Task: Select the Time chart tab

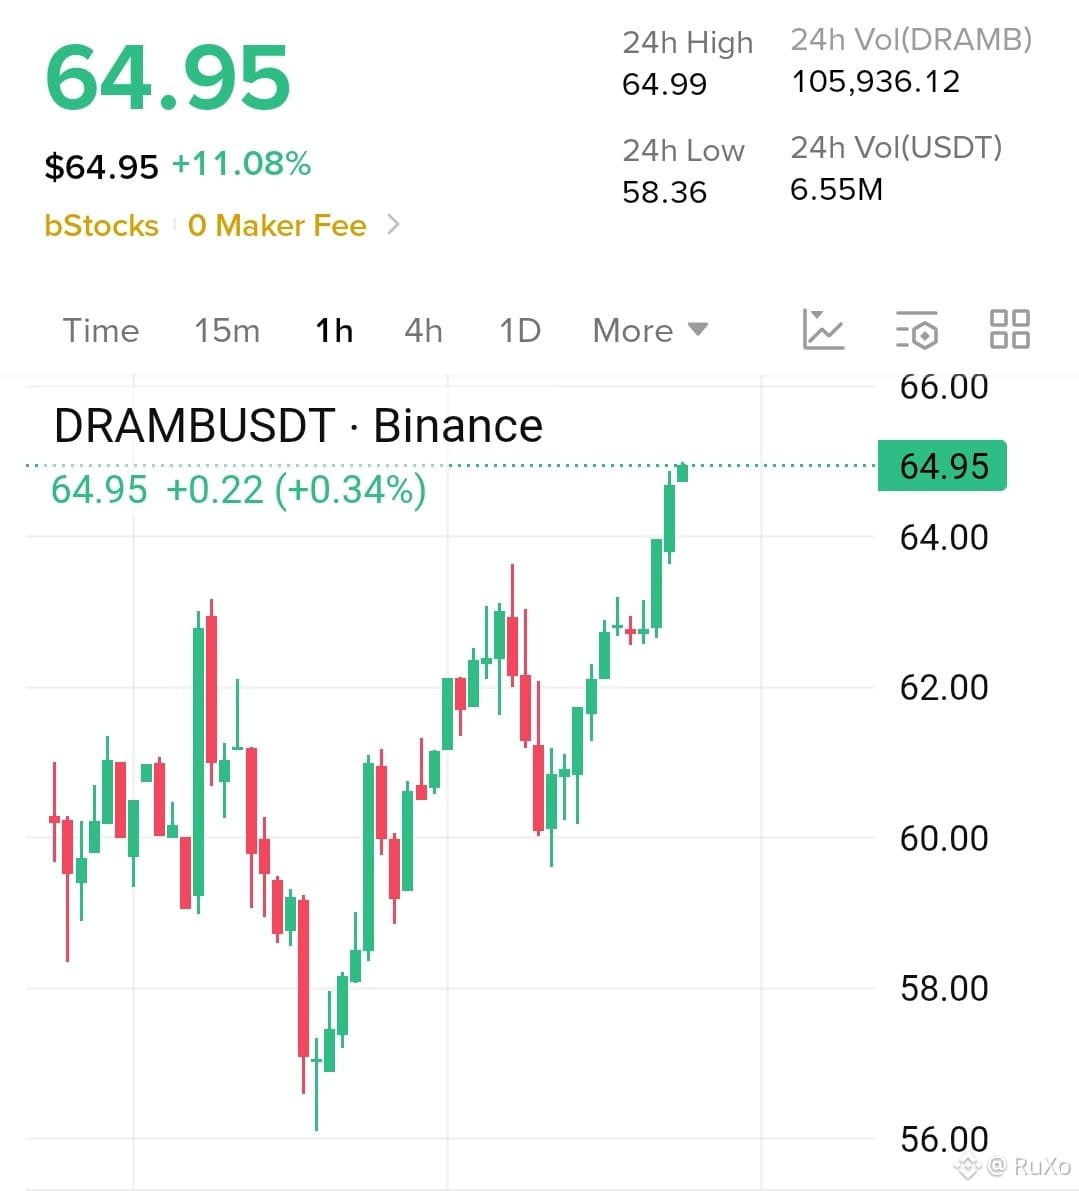Action: 101,330
